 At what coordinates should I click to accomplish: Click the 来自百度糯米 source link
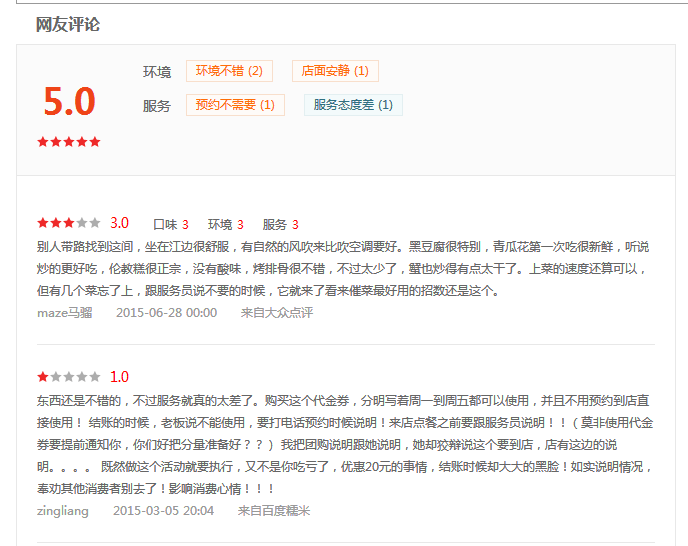(x=274, y=511)
